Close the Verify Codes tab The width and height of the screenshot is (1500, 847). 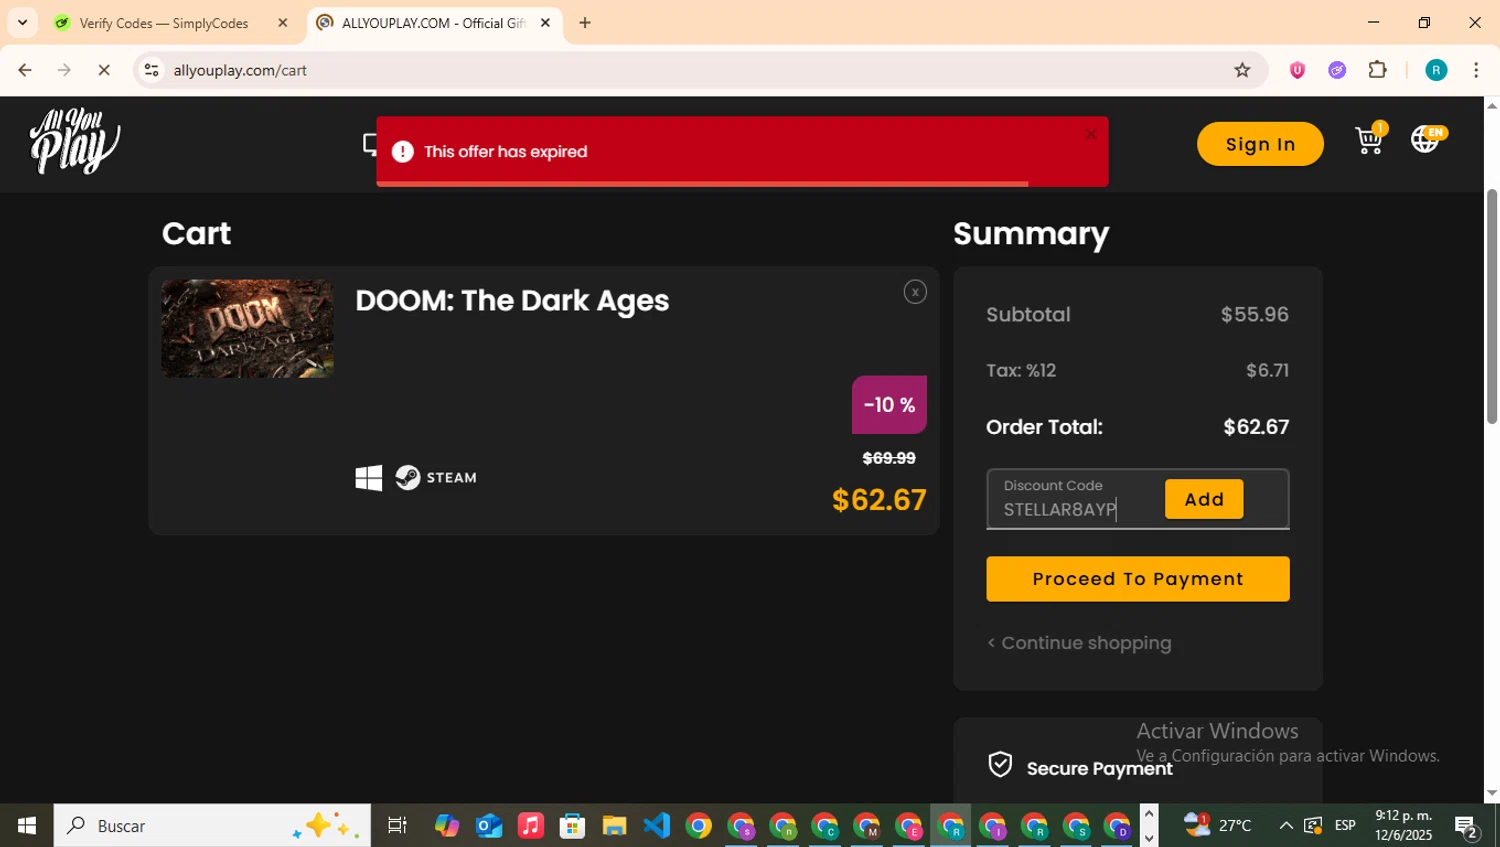(x=282, y=23)
